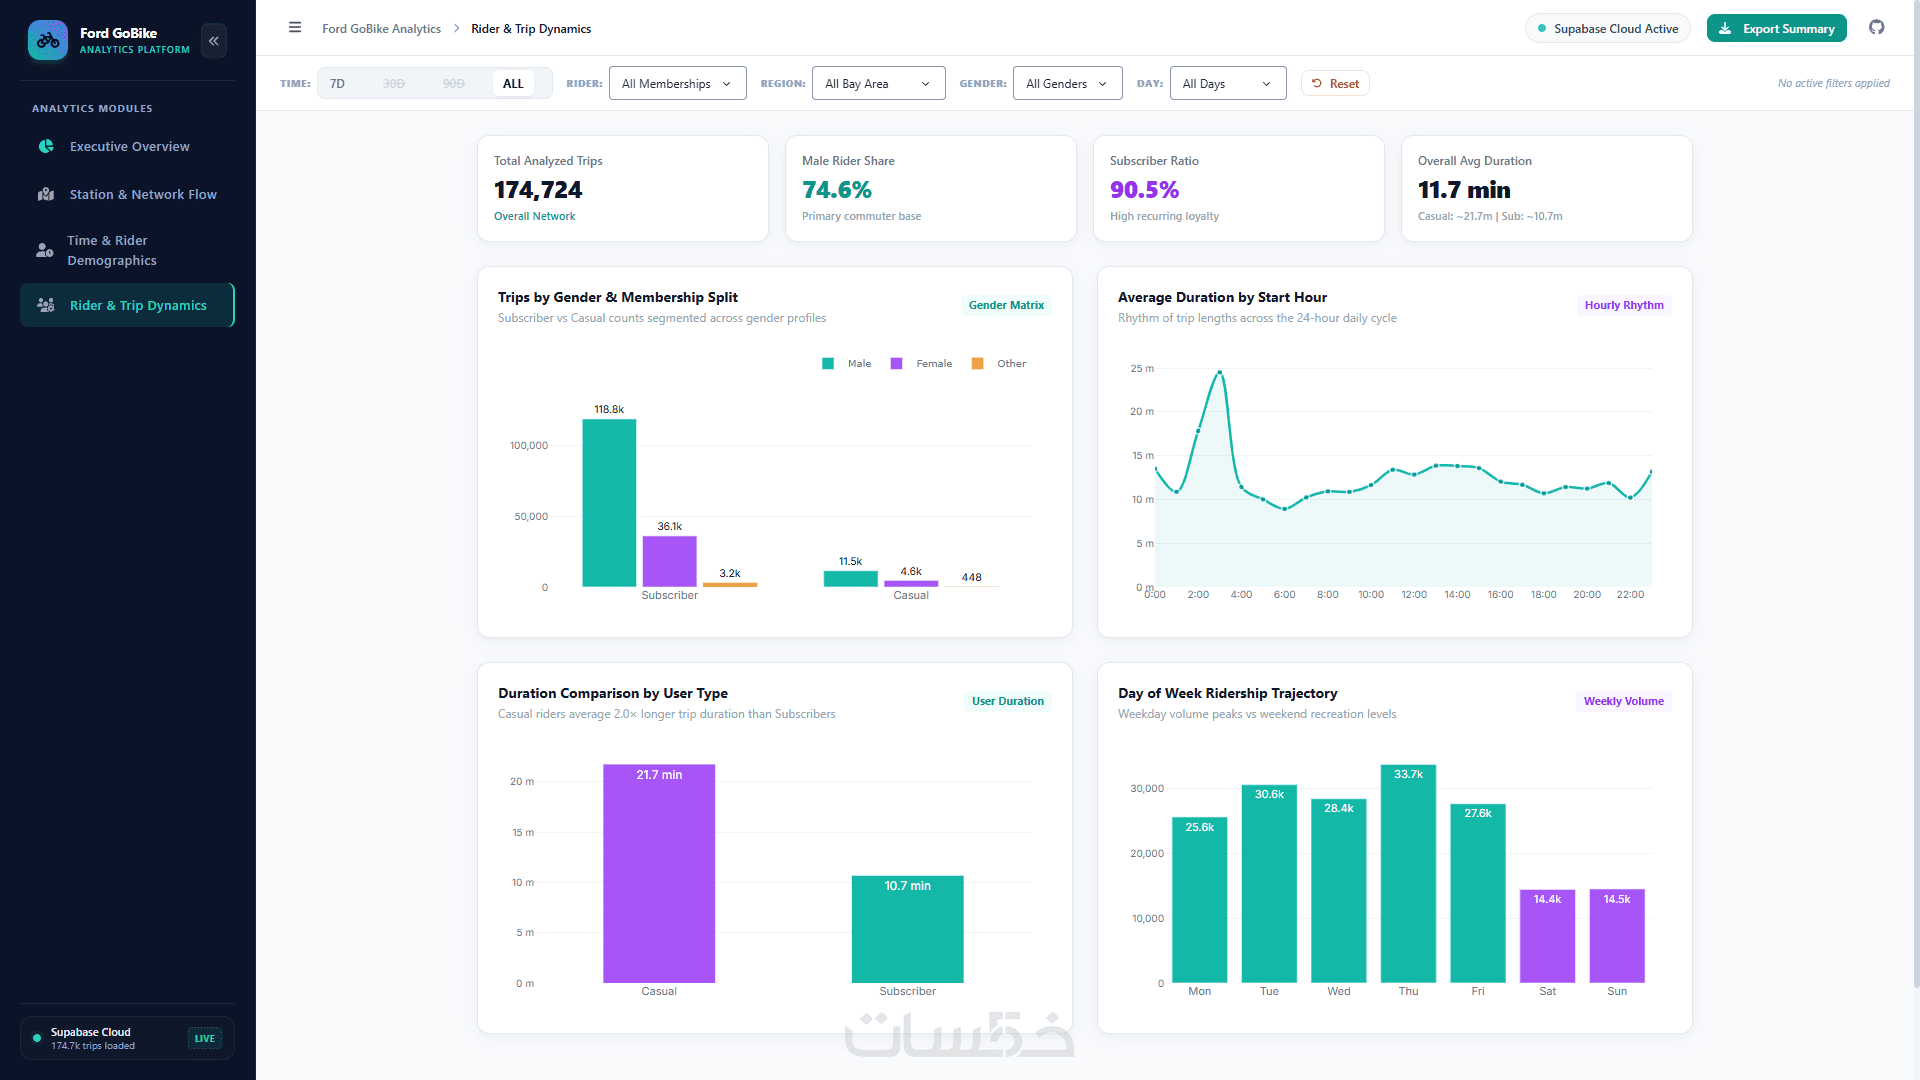Click the reset arrow icon in Reset button
The height and width of the screenshot is (1080, 1920).
(x=1317, y=84)
